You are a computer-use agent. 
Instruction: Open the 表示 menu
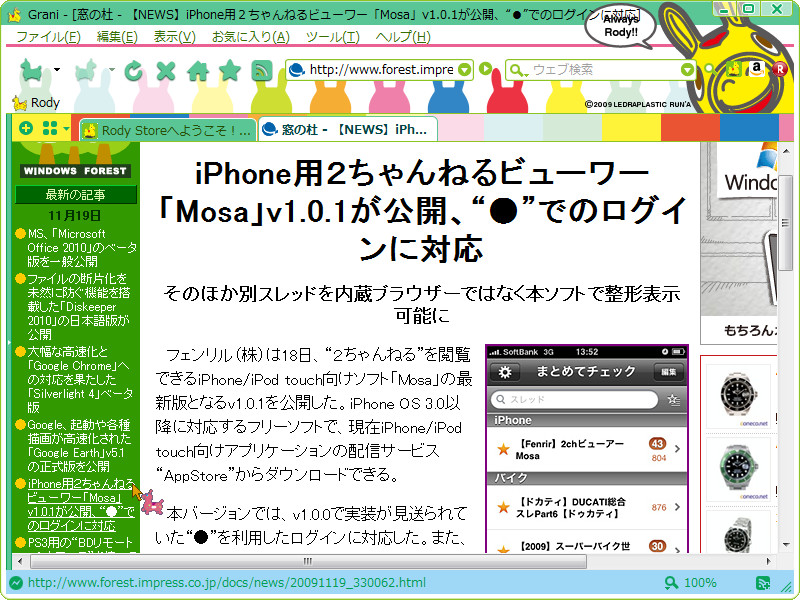click(174, 37)
